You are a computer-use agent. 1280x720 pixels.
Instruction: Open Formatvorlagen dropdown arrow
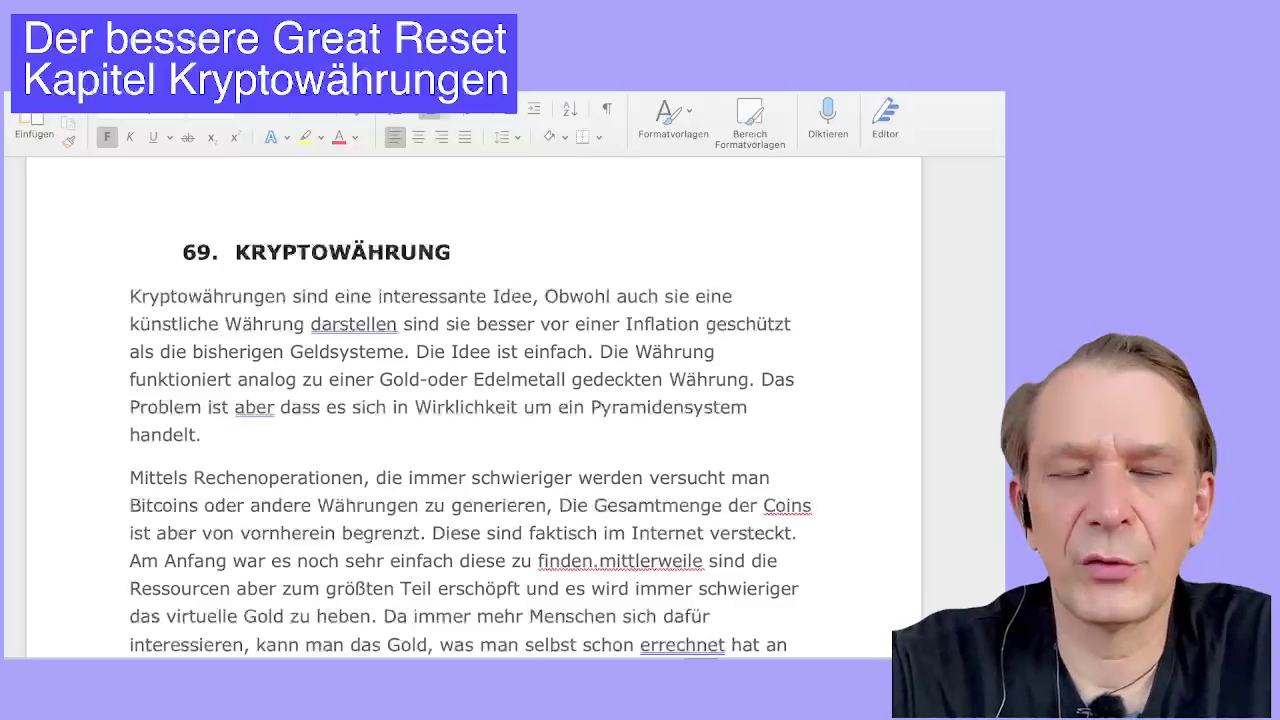(689, 112)
